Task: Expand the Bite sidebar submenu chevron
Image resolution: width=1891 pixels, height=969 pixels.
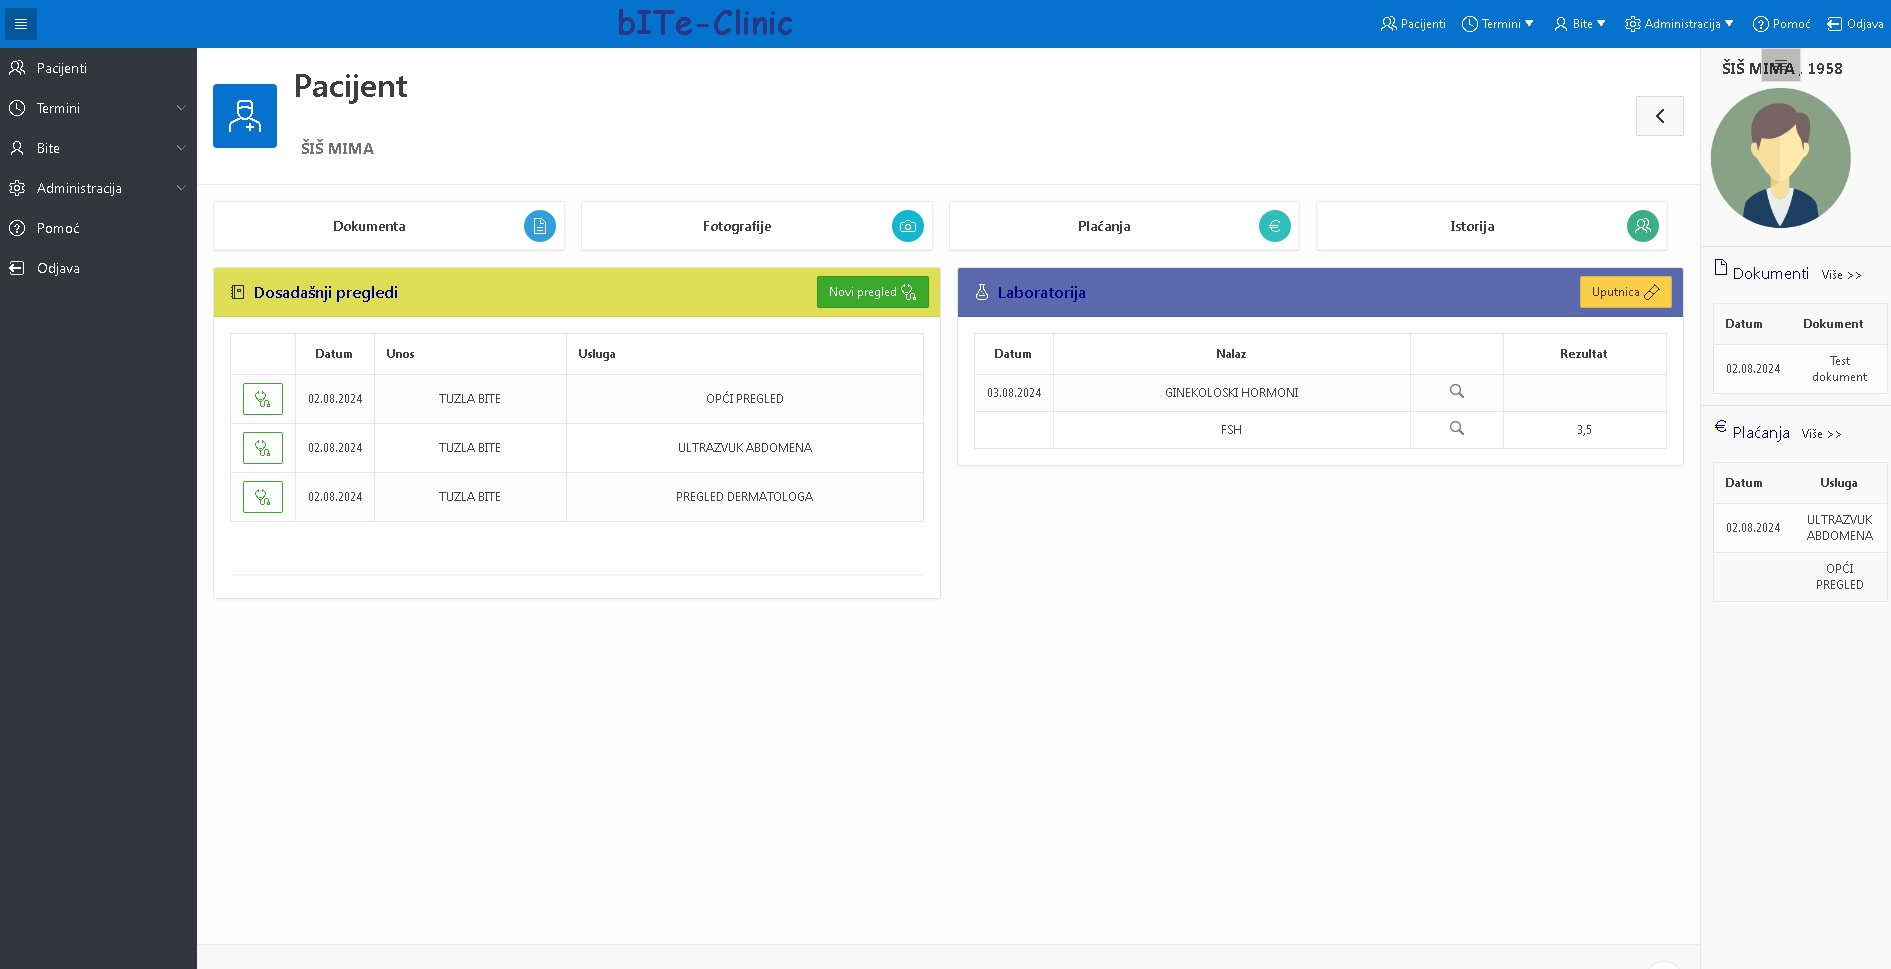Action: [x=181, y=148]
